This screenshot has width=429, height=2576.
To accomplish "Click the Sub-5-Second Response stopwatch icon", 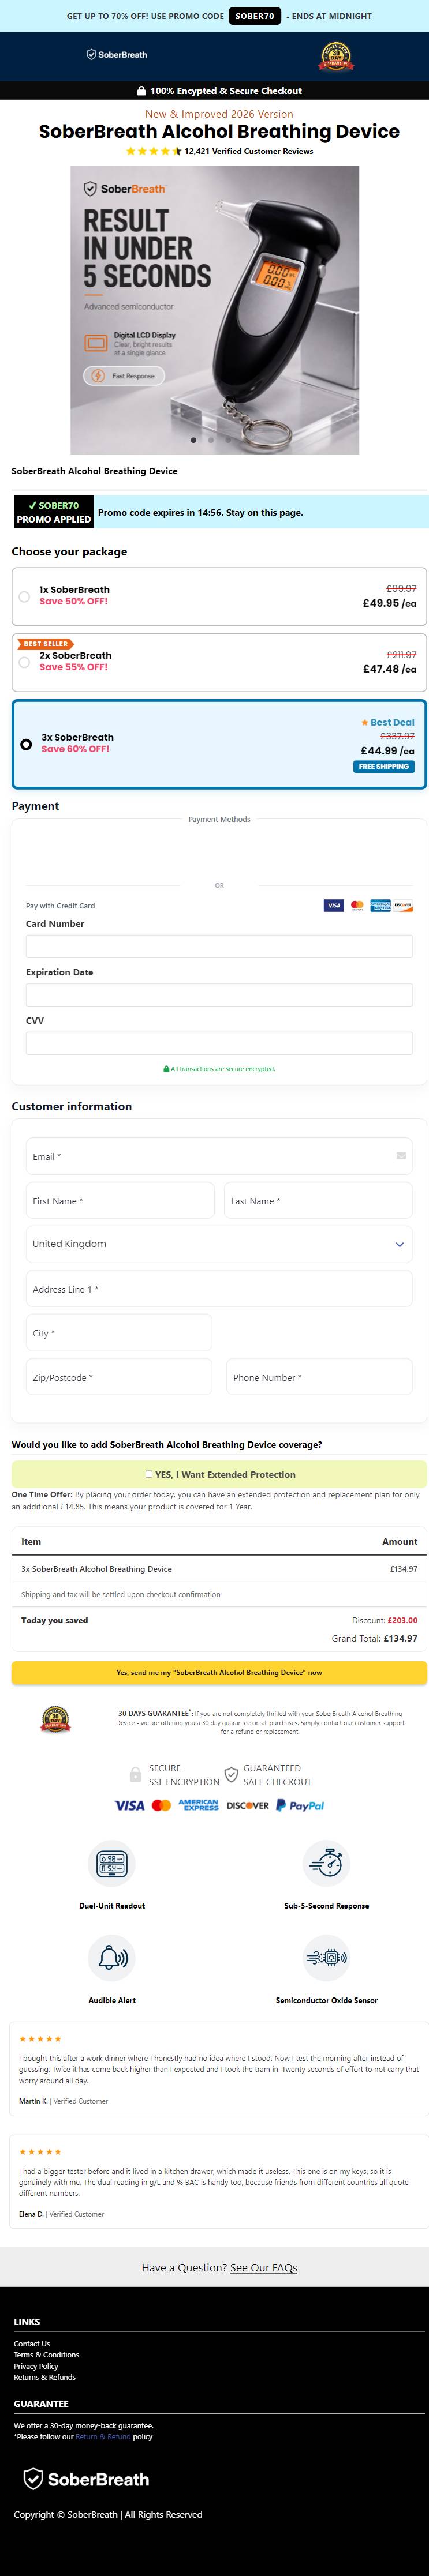I will point(326,1864).
